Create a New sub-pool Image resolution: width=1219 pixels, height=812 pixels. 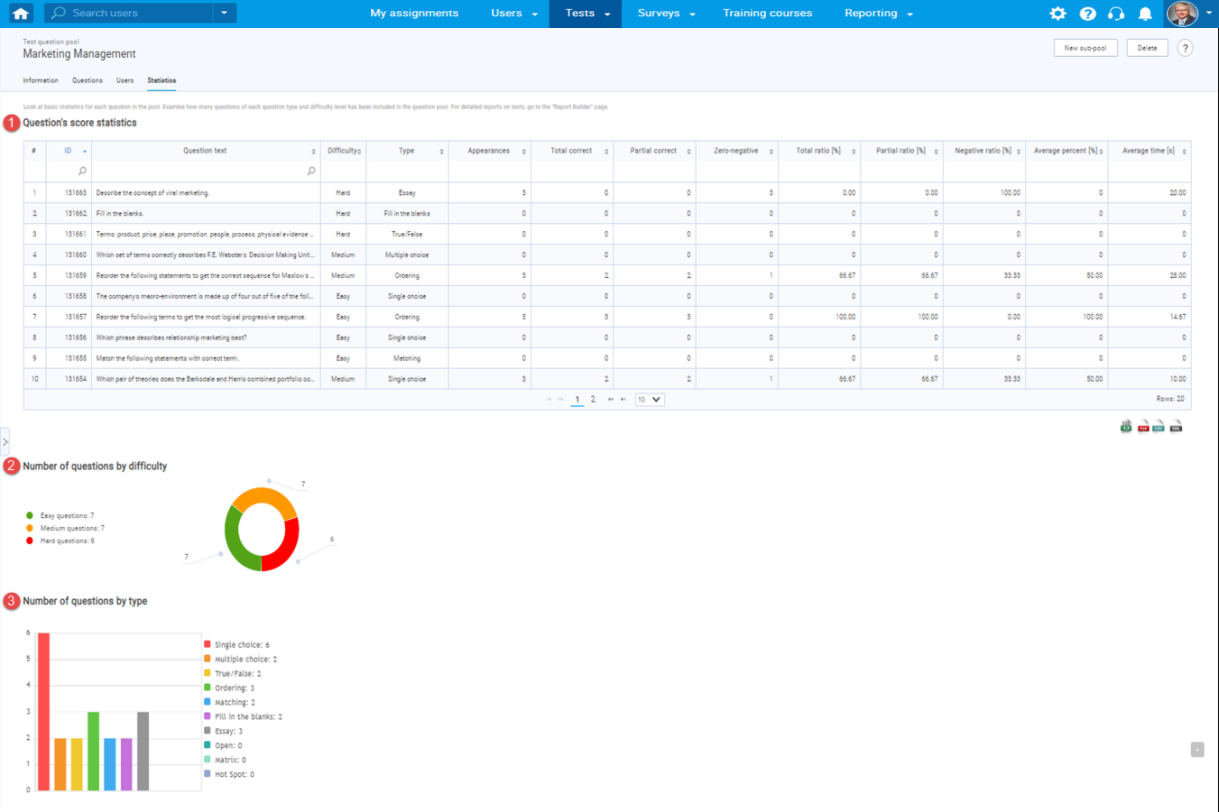tap(1085, 47)
